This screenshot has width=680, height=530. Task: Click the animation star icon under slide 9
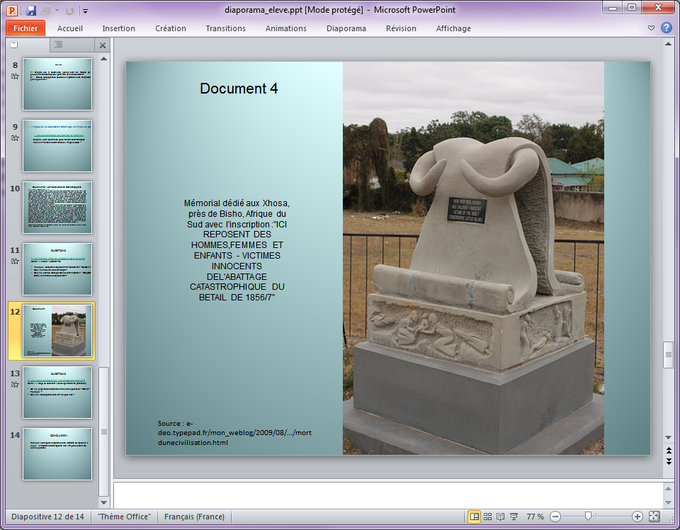click(15, 138)
